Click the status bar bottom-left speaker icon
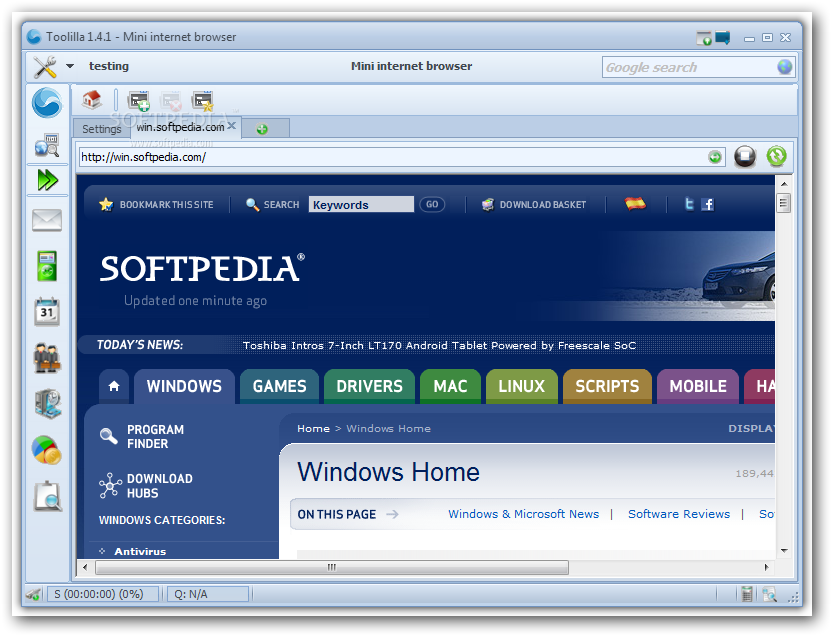The width and height of the screenshot is (832, 636). point(33,595)
